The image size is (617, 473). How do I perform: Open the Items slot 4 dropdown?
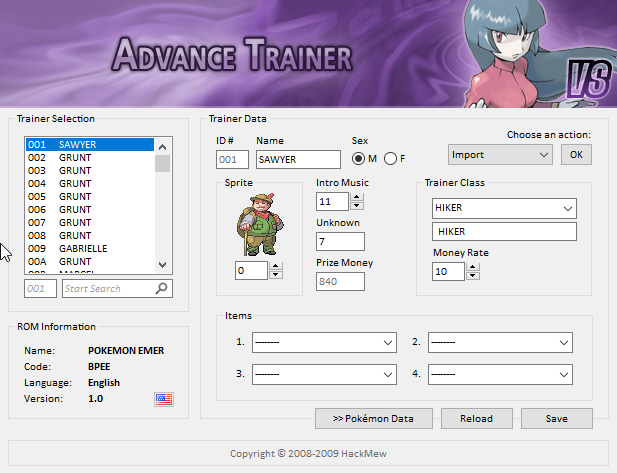coord(500,374)
